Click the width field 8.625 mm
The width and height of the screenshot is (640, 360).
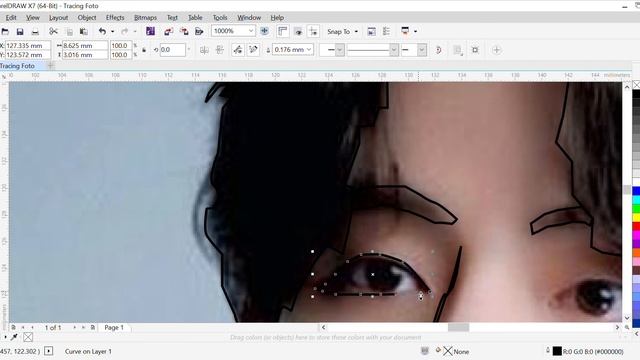pos(85,46)
